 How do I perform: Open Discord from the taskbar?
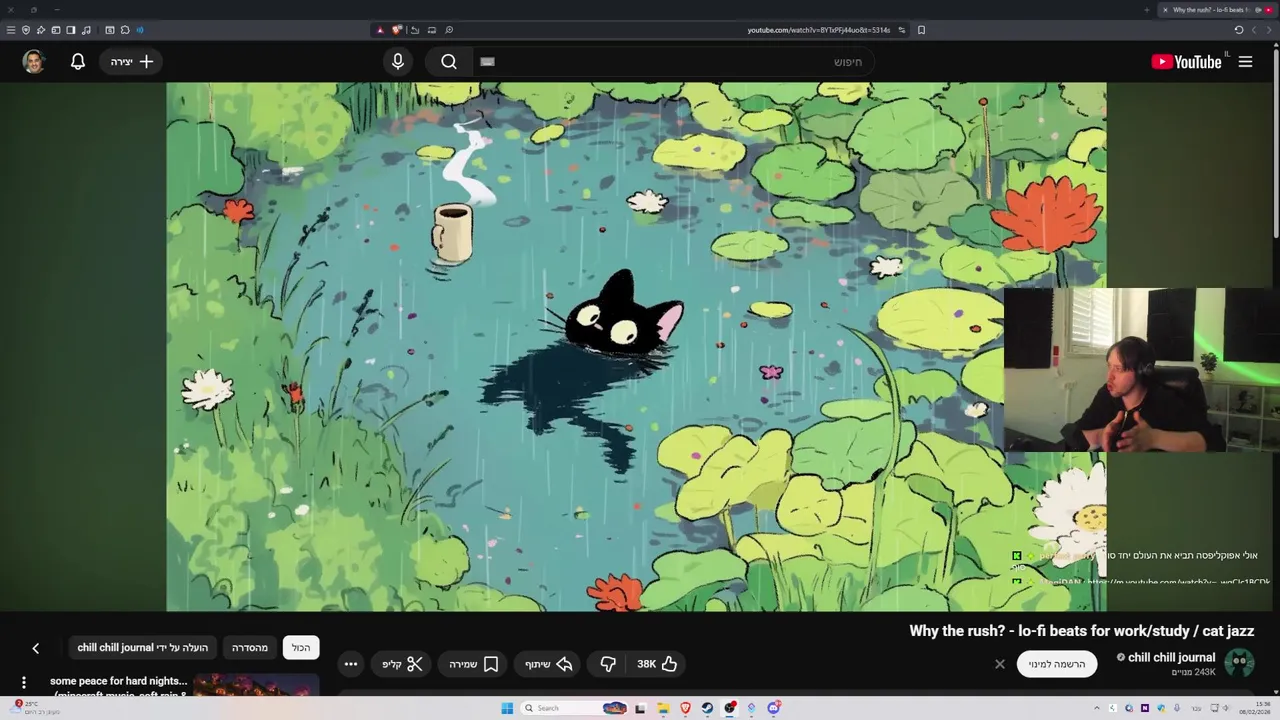click(773, 708)
